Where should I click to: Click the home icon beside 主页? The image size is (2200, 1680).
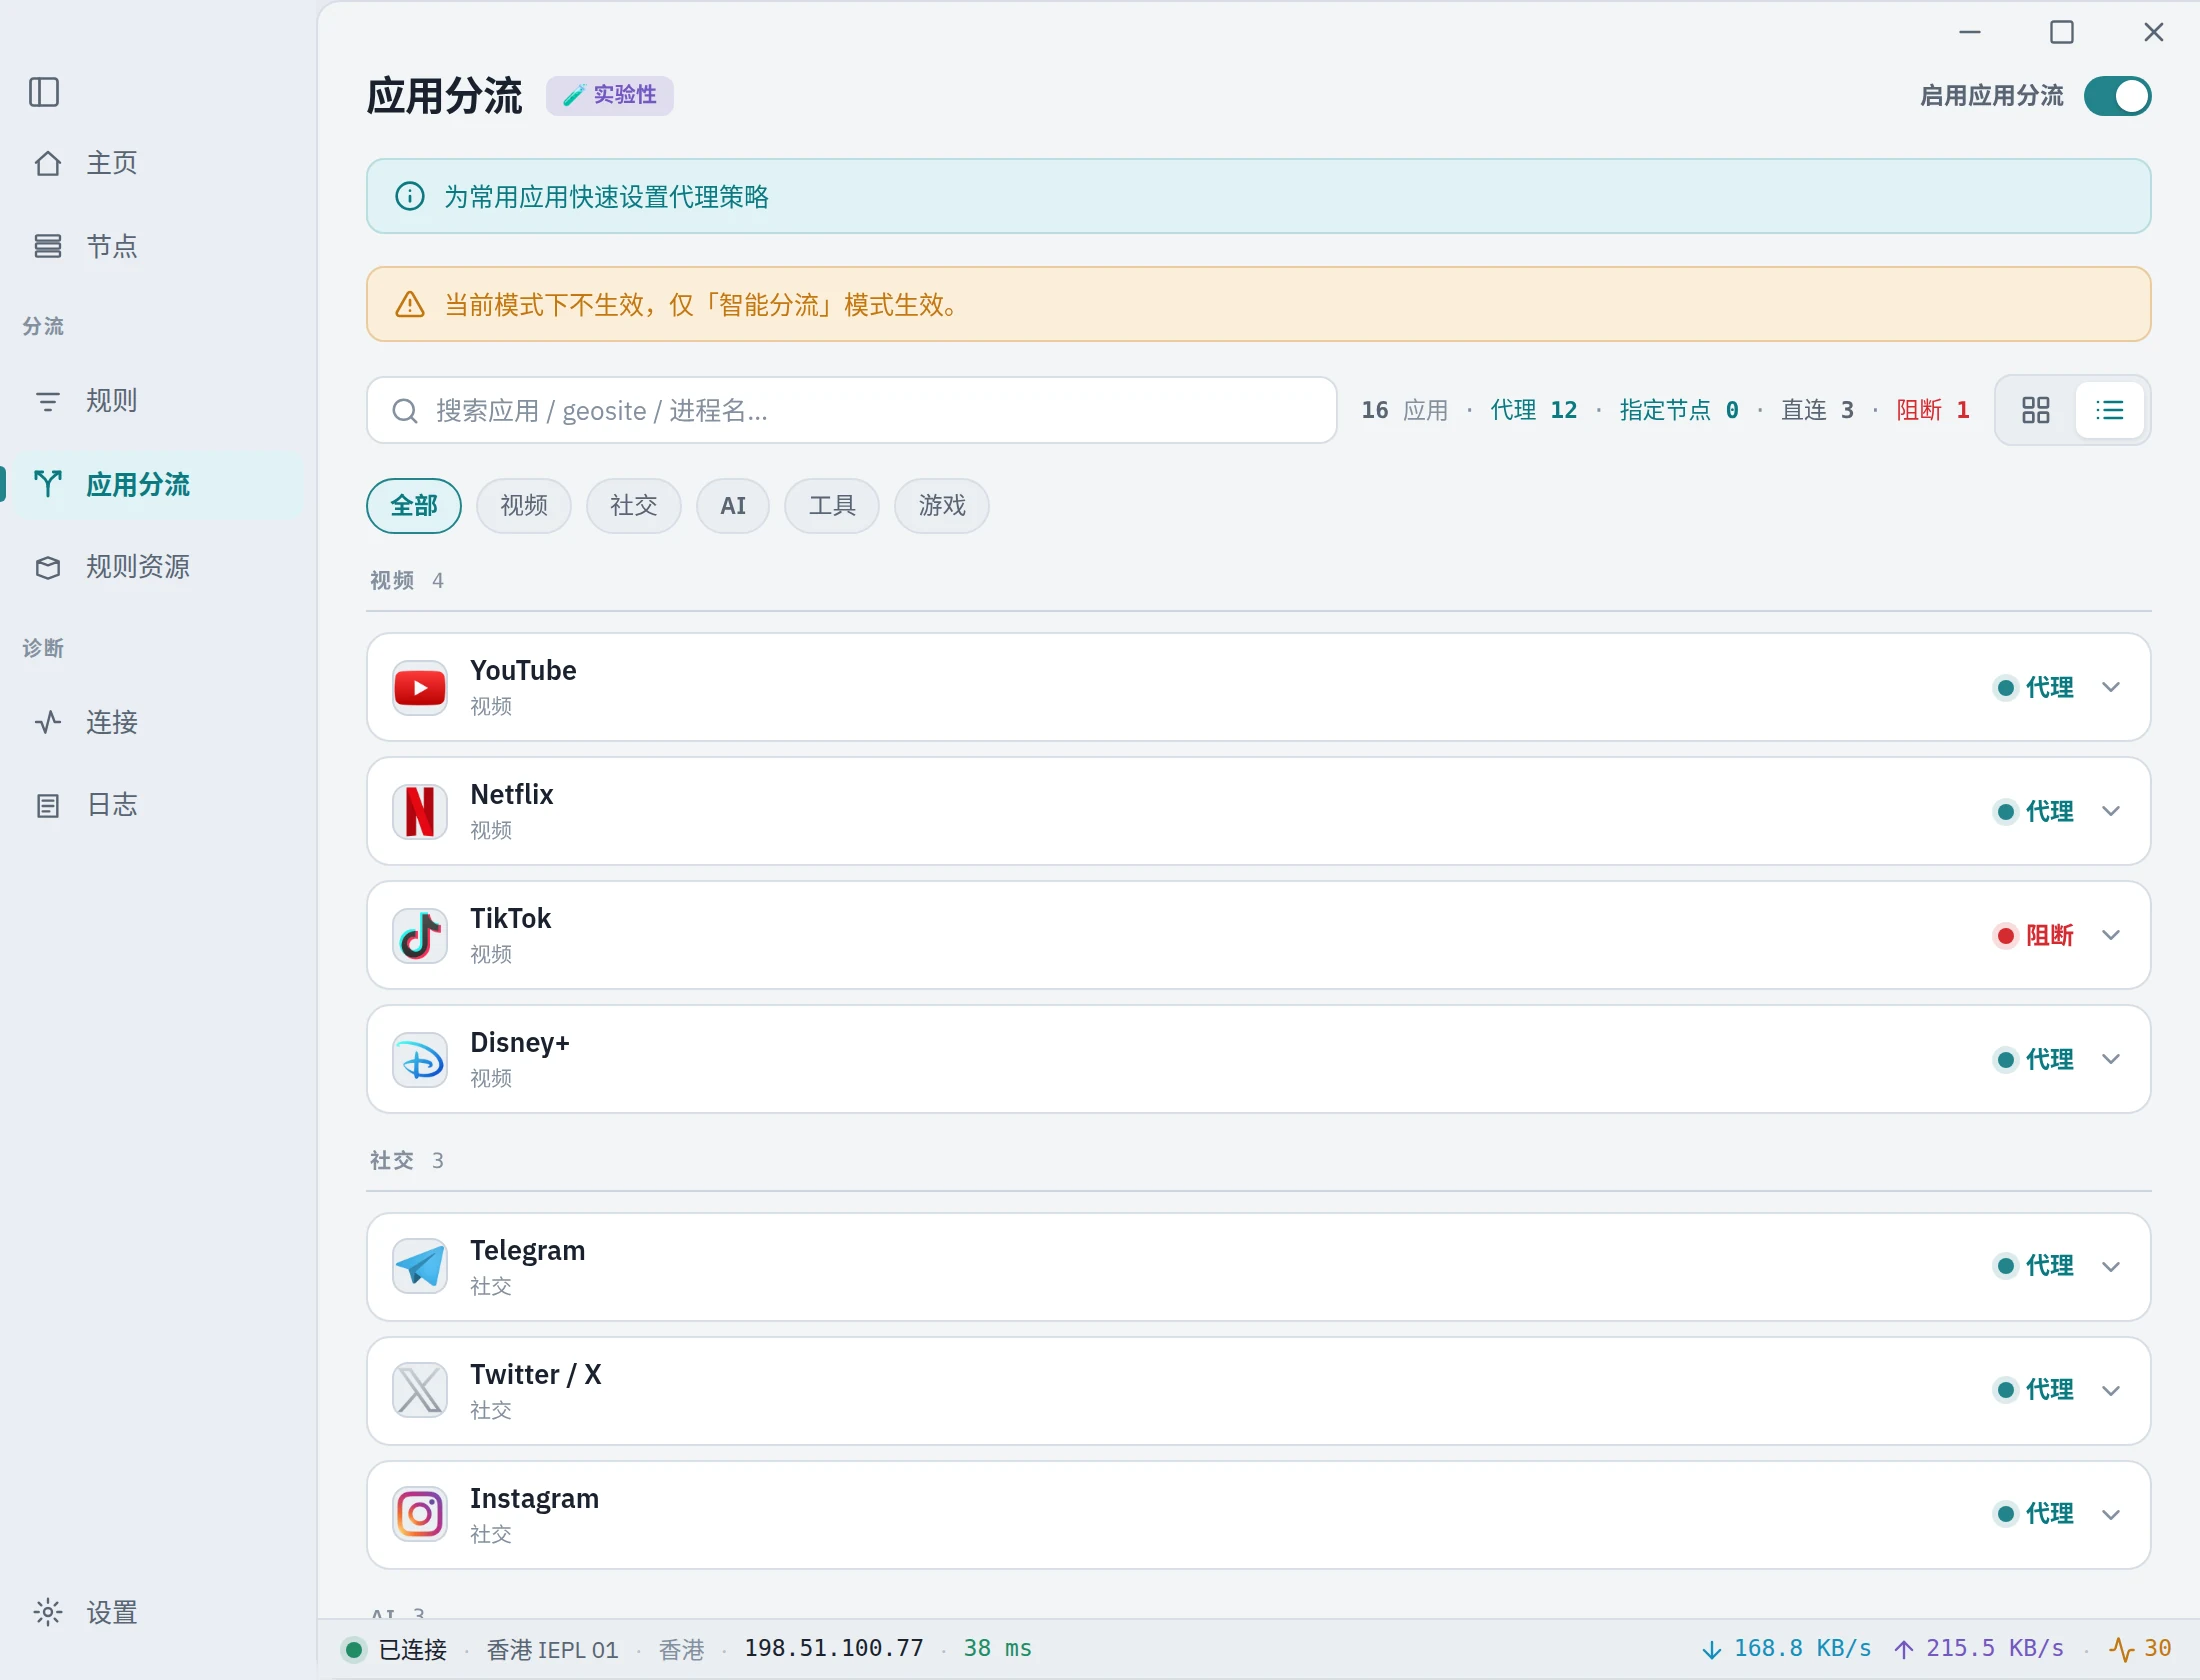[x=48, y=163]
